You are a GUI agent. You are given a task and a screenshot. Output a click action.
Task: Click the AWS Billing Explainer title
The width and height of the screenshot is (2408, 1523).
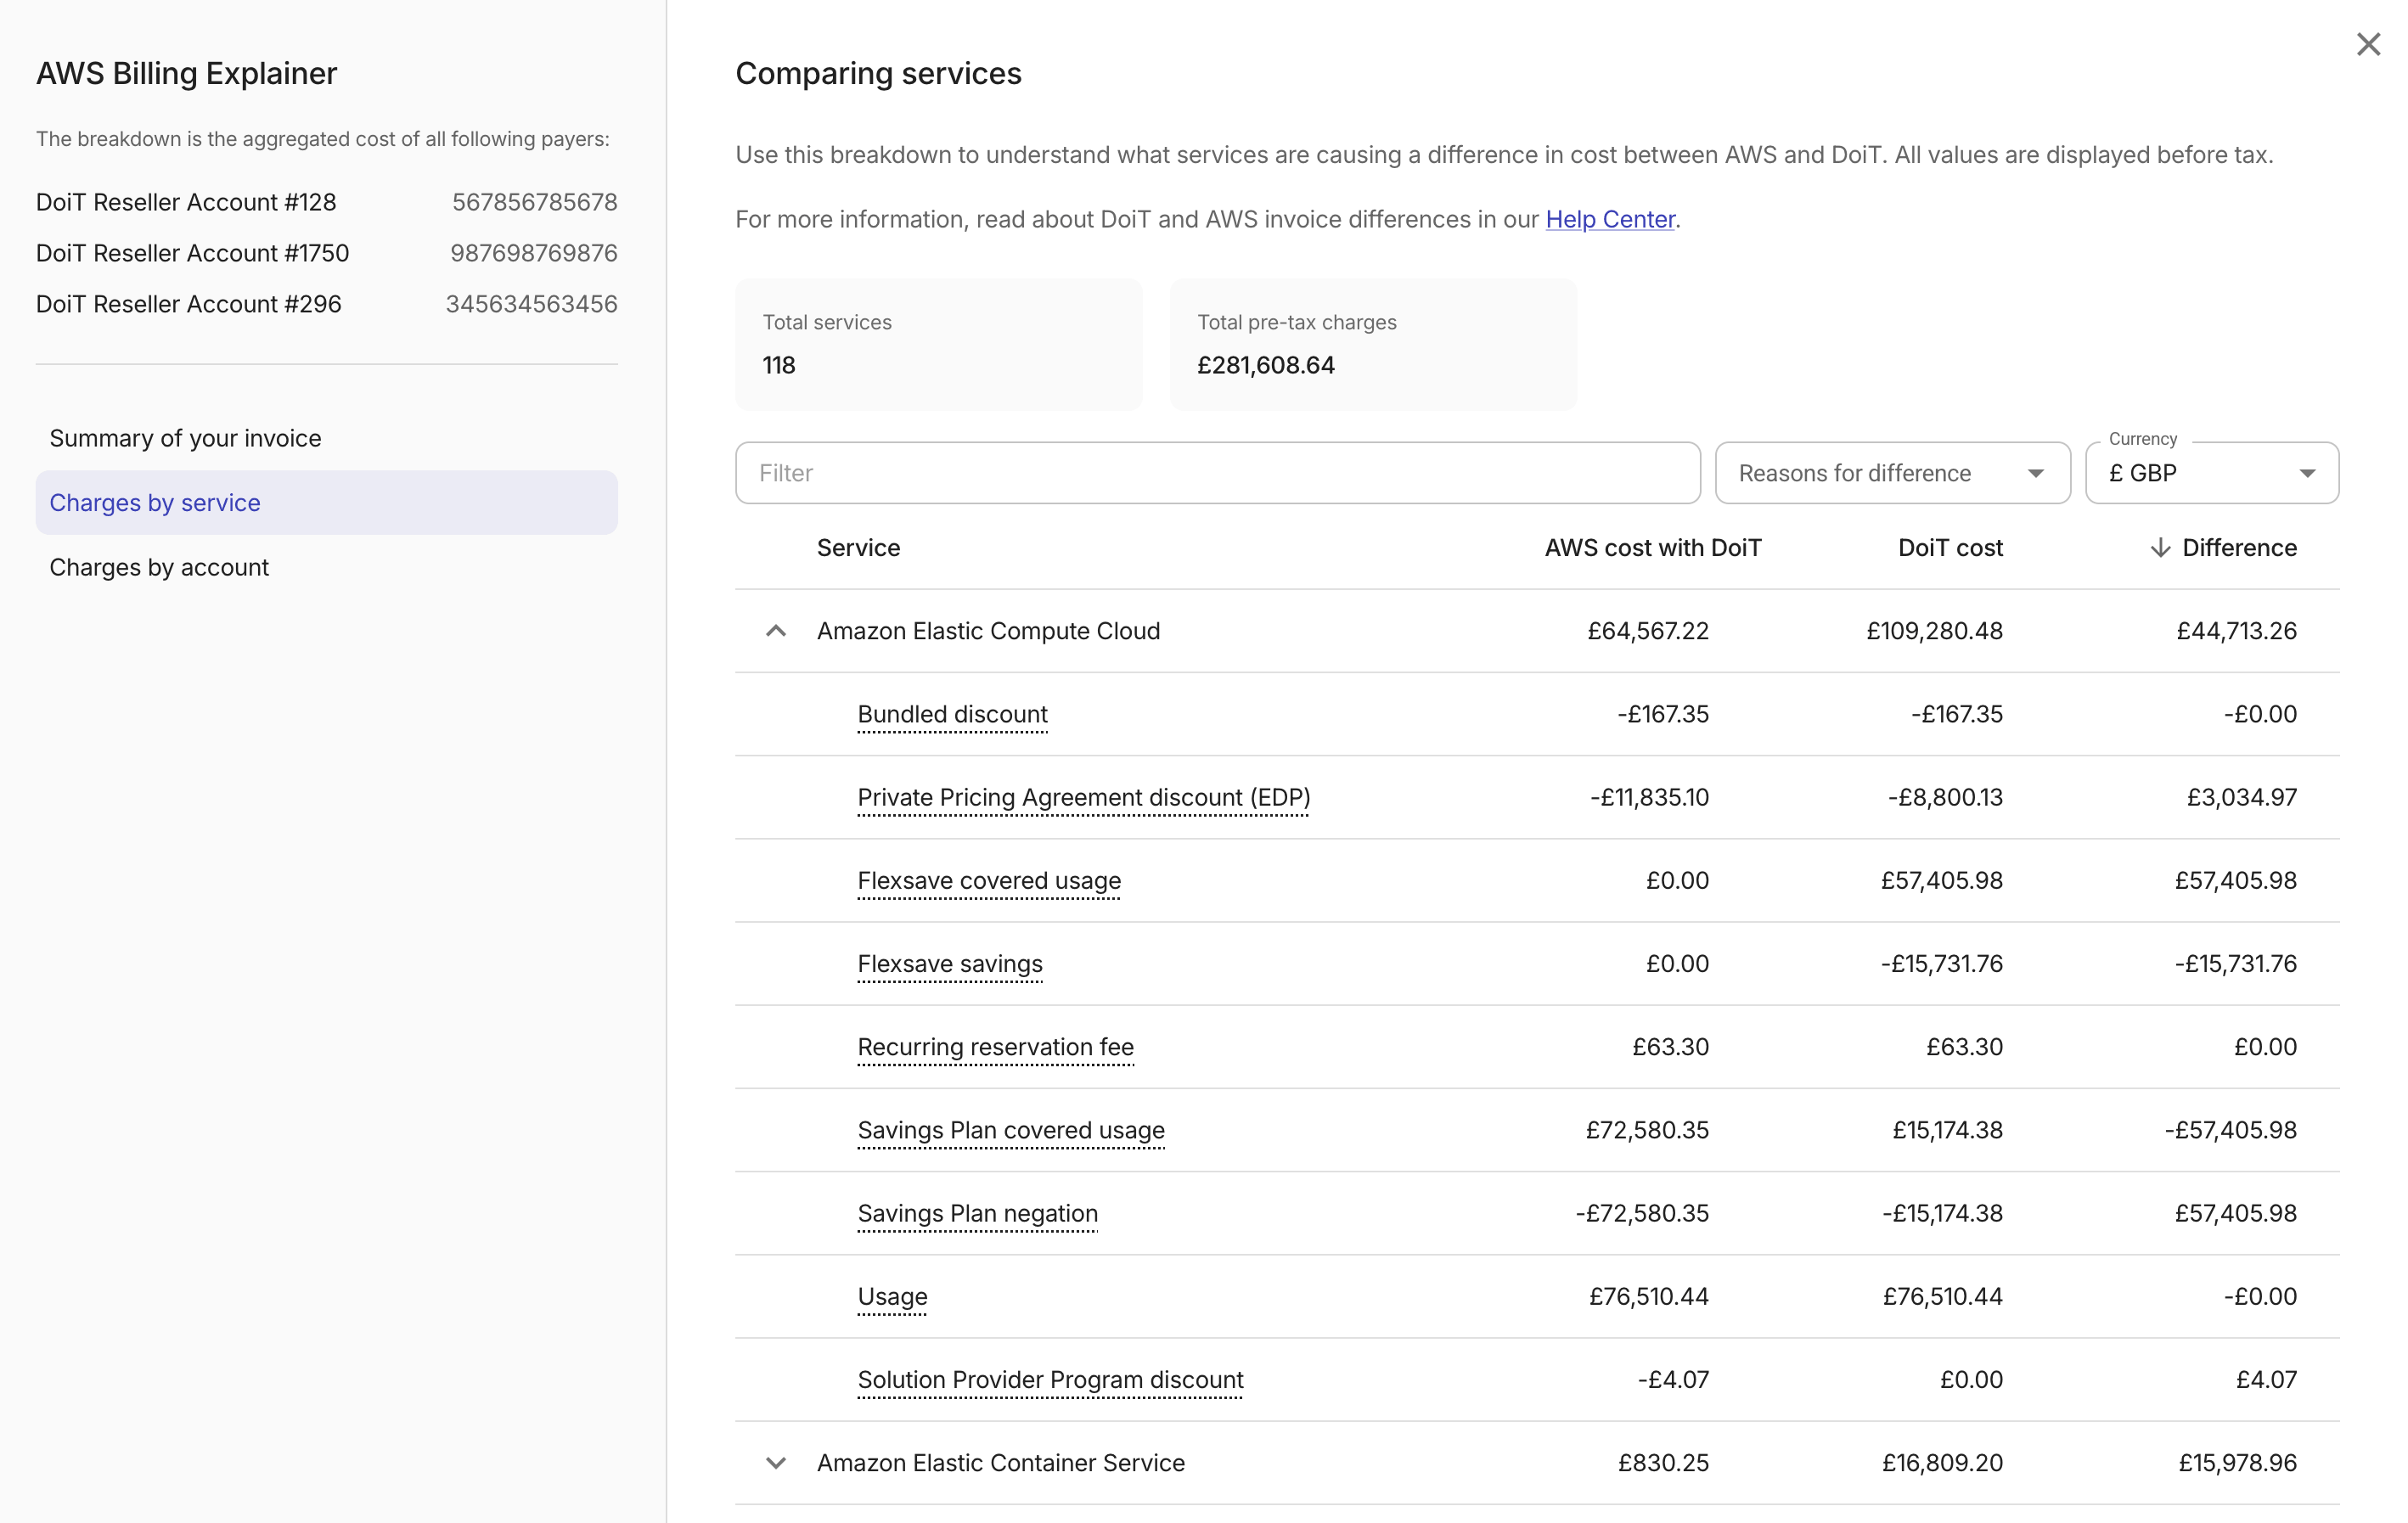coord(186,73)
